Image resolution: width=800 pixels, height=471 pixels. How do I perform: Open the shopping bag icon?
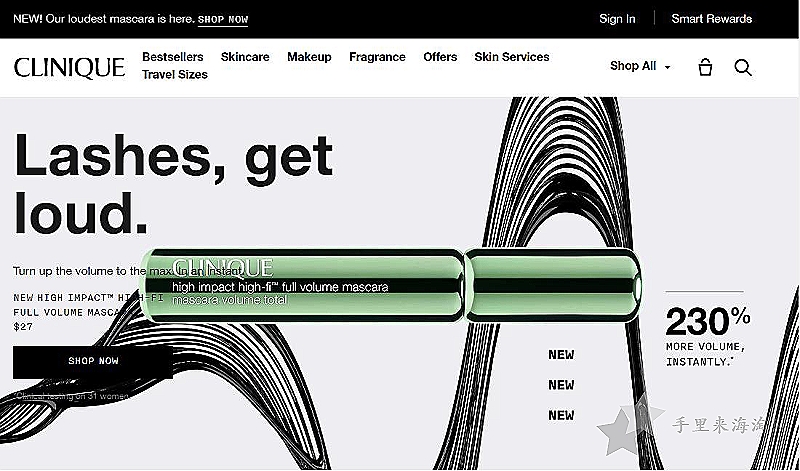pyautogui.click(x=705, y=67)
